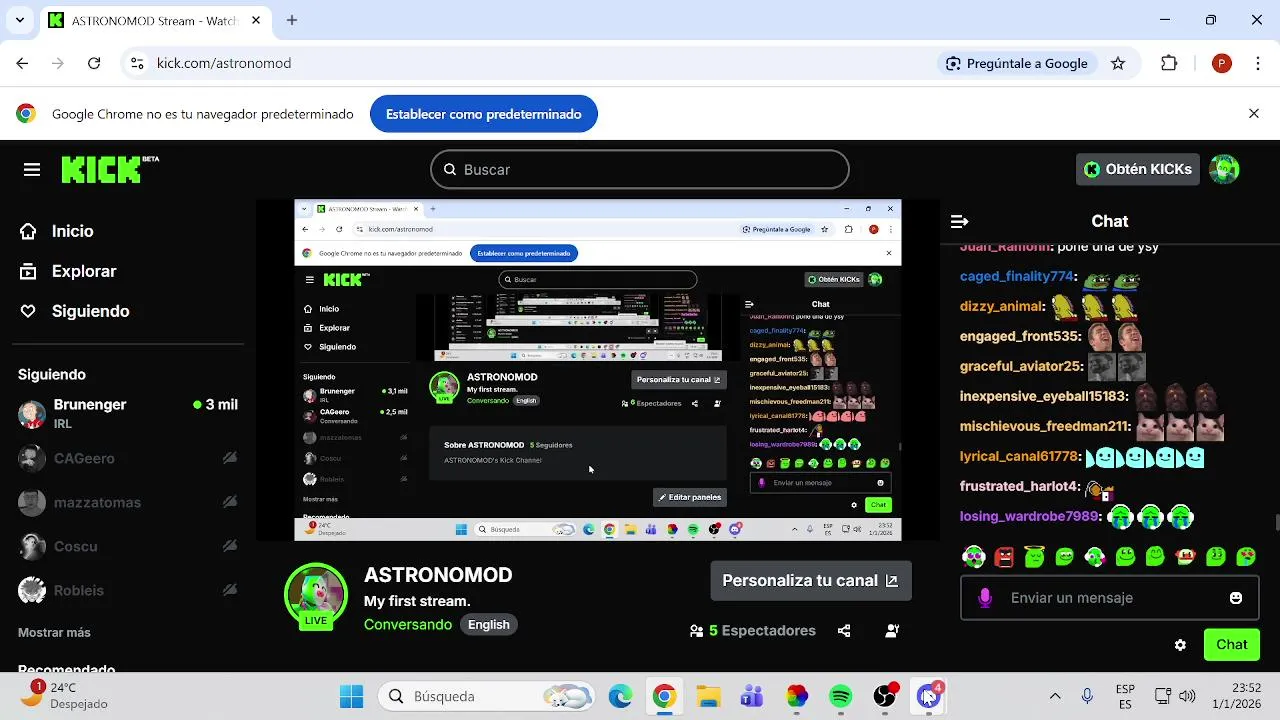The height and width of the screenshot is (720, 1280).
Task: Open Chrome profile avatar P
Action: tap(1221, 63)
